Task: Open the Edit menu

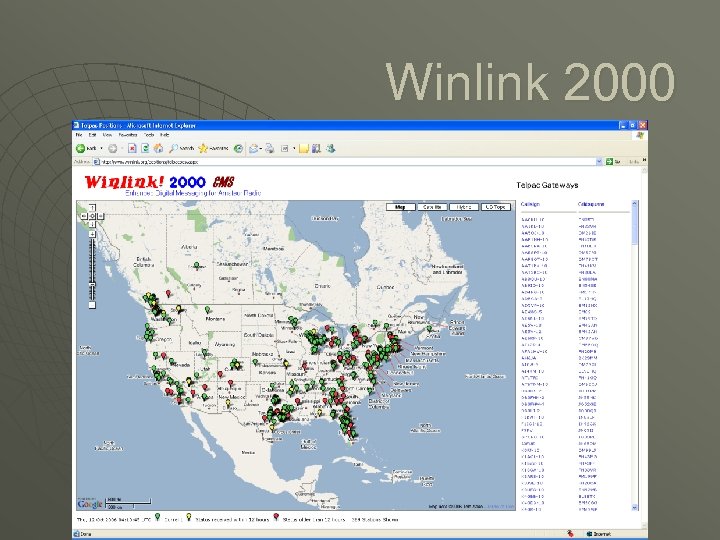Action: point(92,135)
